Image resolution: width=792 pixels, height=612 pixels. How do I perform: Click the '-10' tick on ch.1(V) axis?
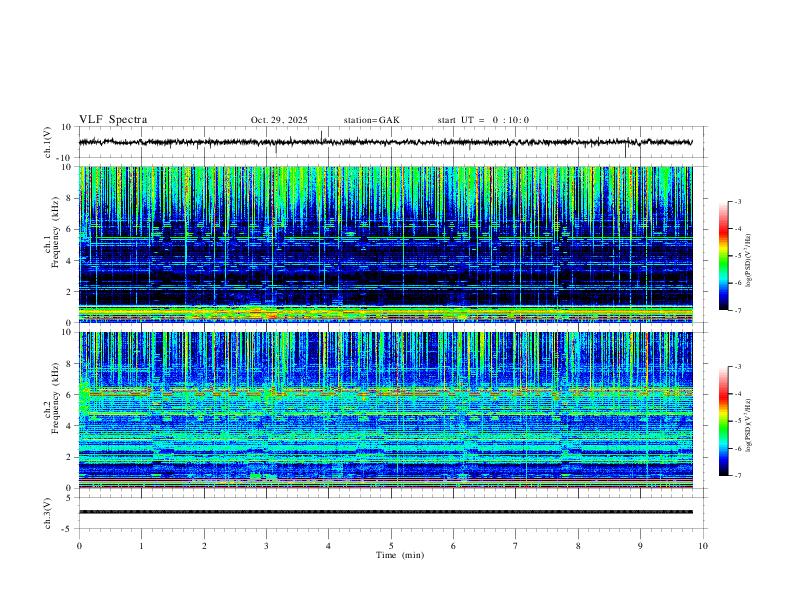[x=63, y=158]
